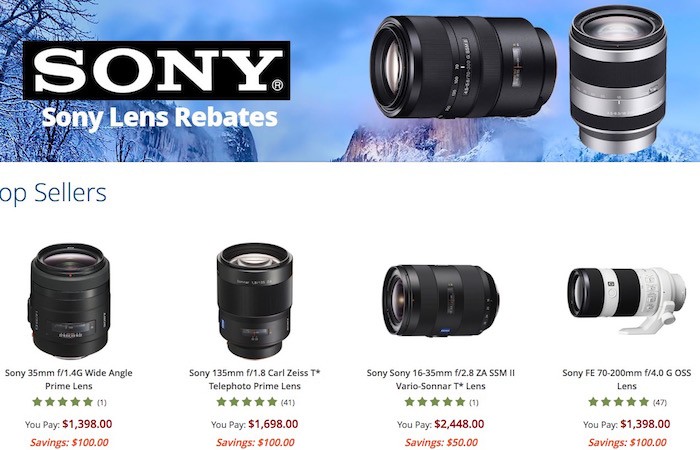Click the 41-review star rating for 135mm lens
Screen dimensions: 700x450
point(255,402)
